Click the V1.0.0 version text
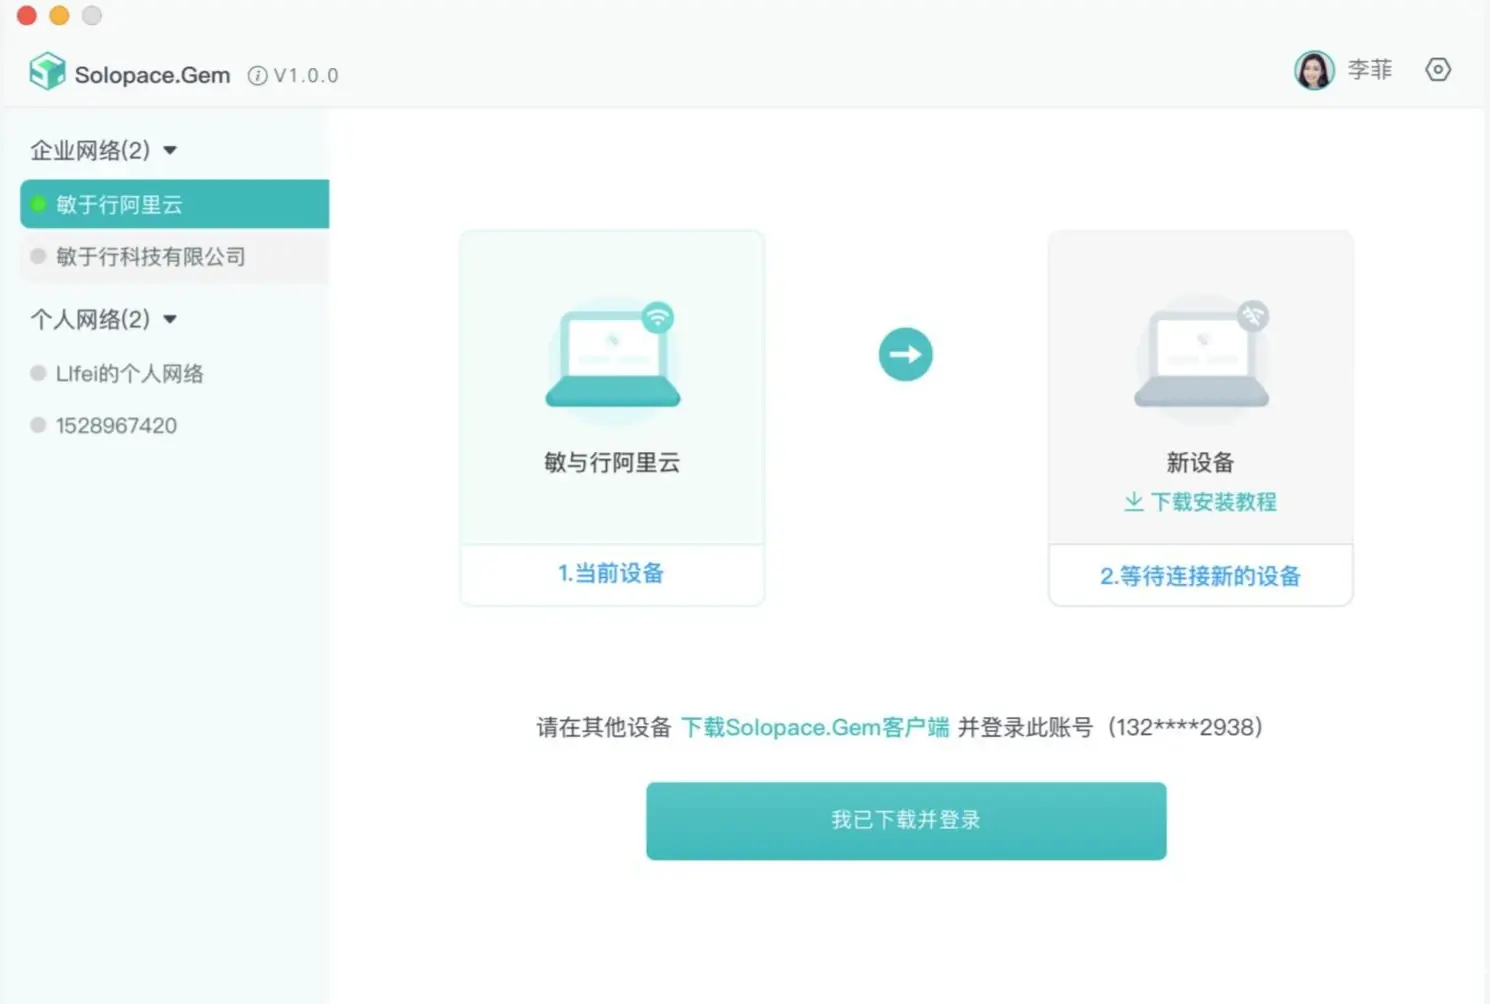This screenshot has height=1004, width=1490. (x=306, y=76)
